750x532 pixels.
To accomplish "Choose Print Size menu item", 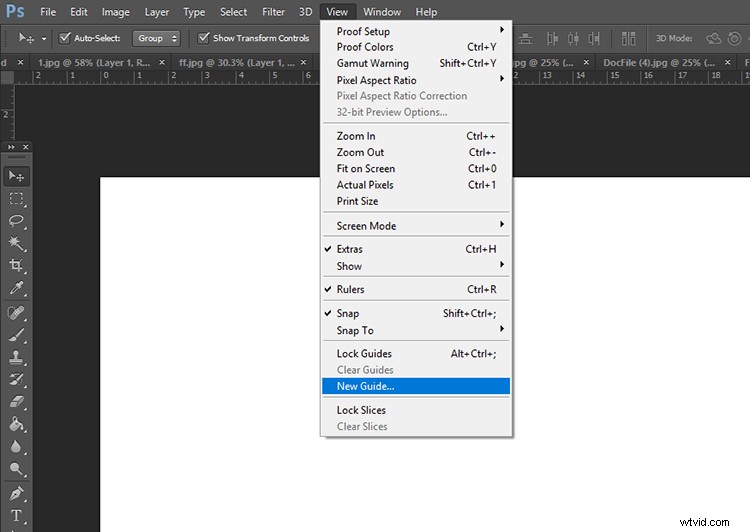I will (x=416, y=201).
